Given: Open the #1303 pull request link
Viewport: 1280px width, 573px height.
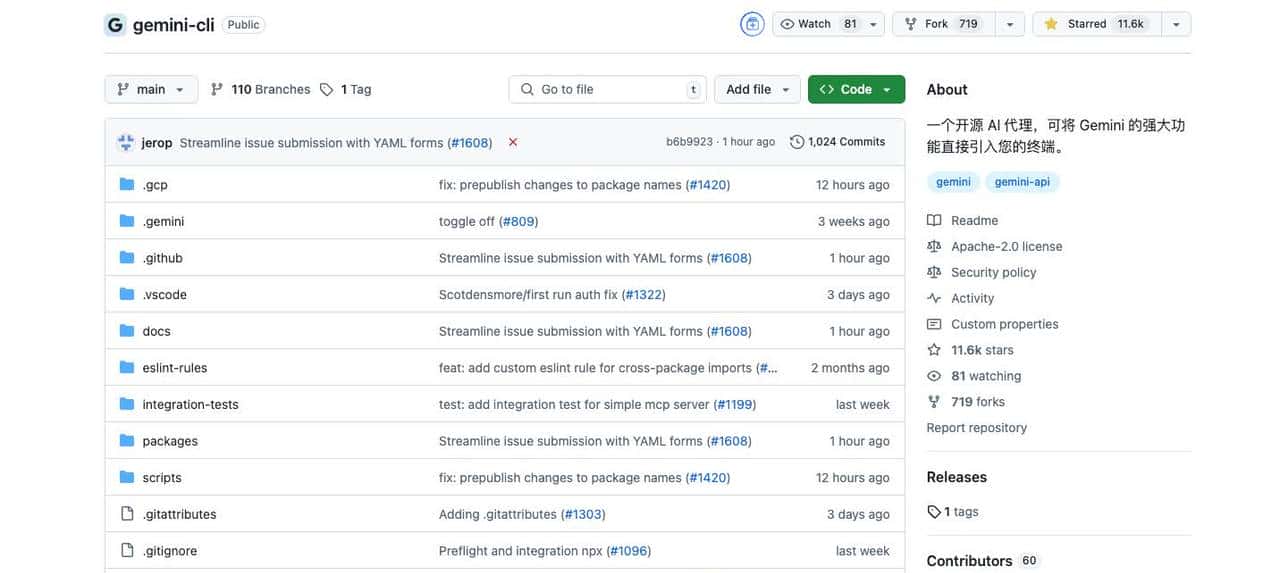Looking at the screenshot, I should [583, 514].
